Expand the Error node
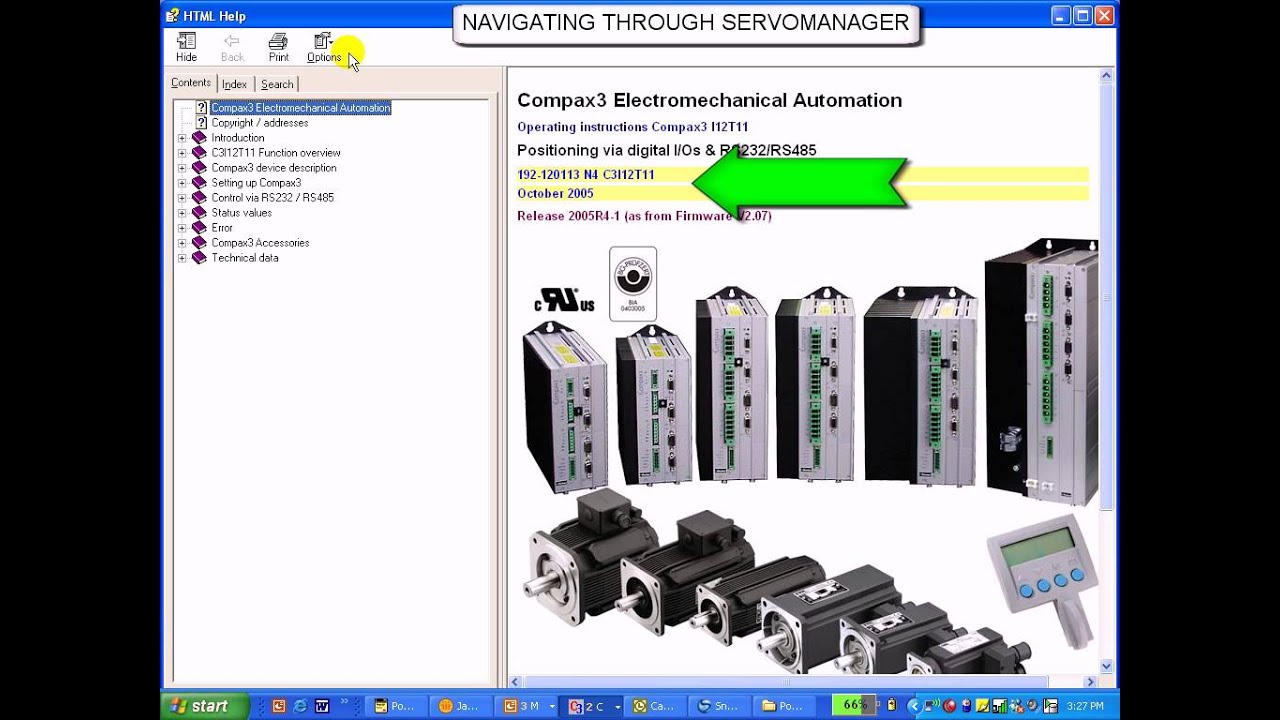This screenshot has width=1280, height=720. 182,228
